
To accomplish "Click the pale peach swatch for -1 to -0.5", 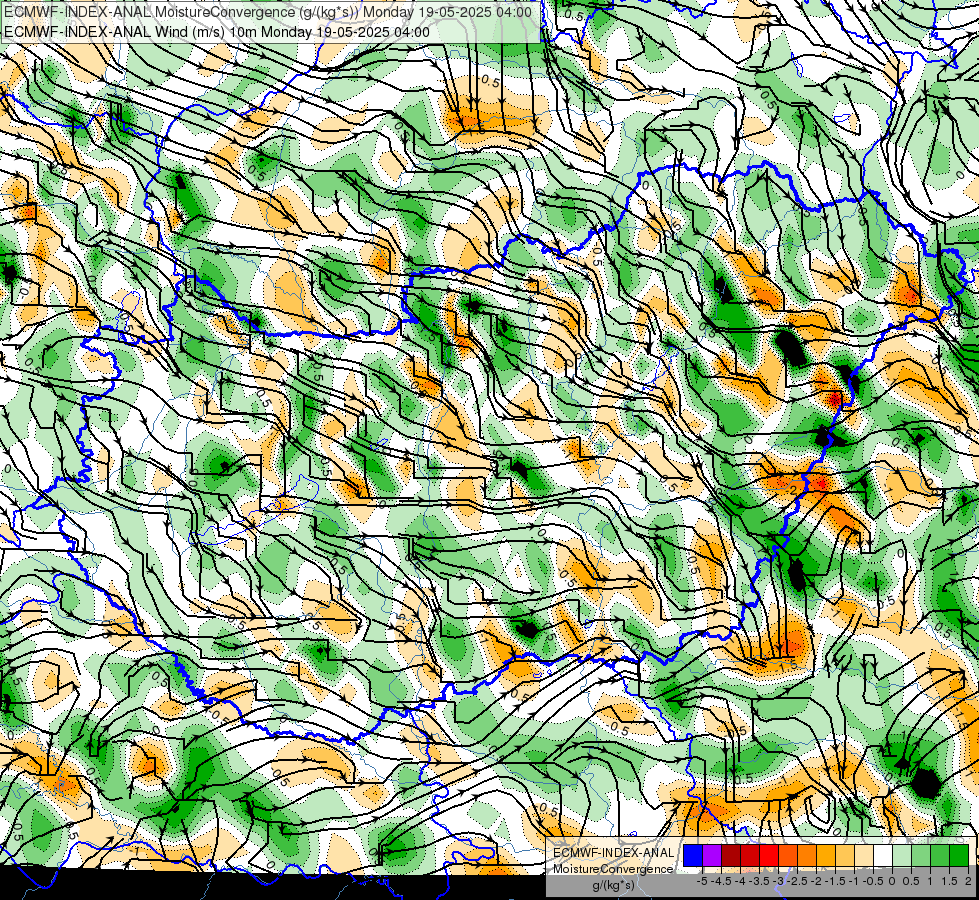I will 864,856.
